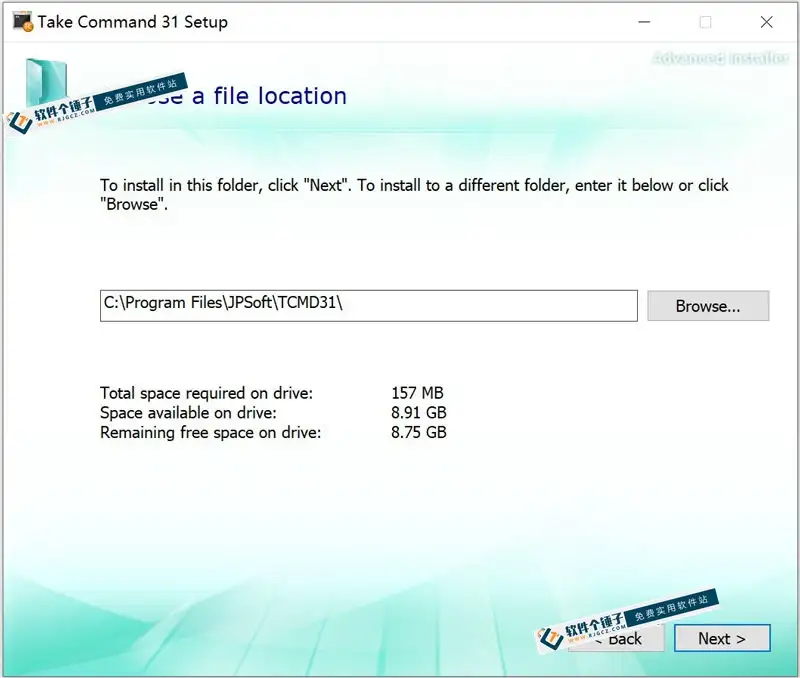
Task: Minimize the Take Command 31 Setup window
Action: pos(644,22)
